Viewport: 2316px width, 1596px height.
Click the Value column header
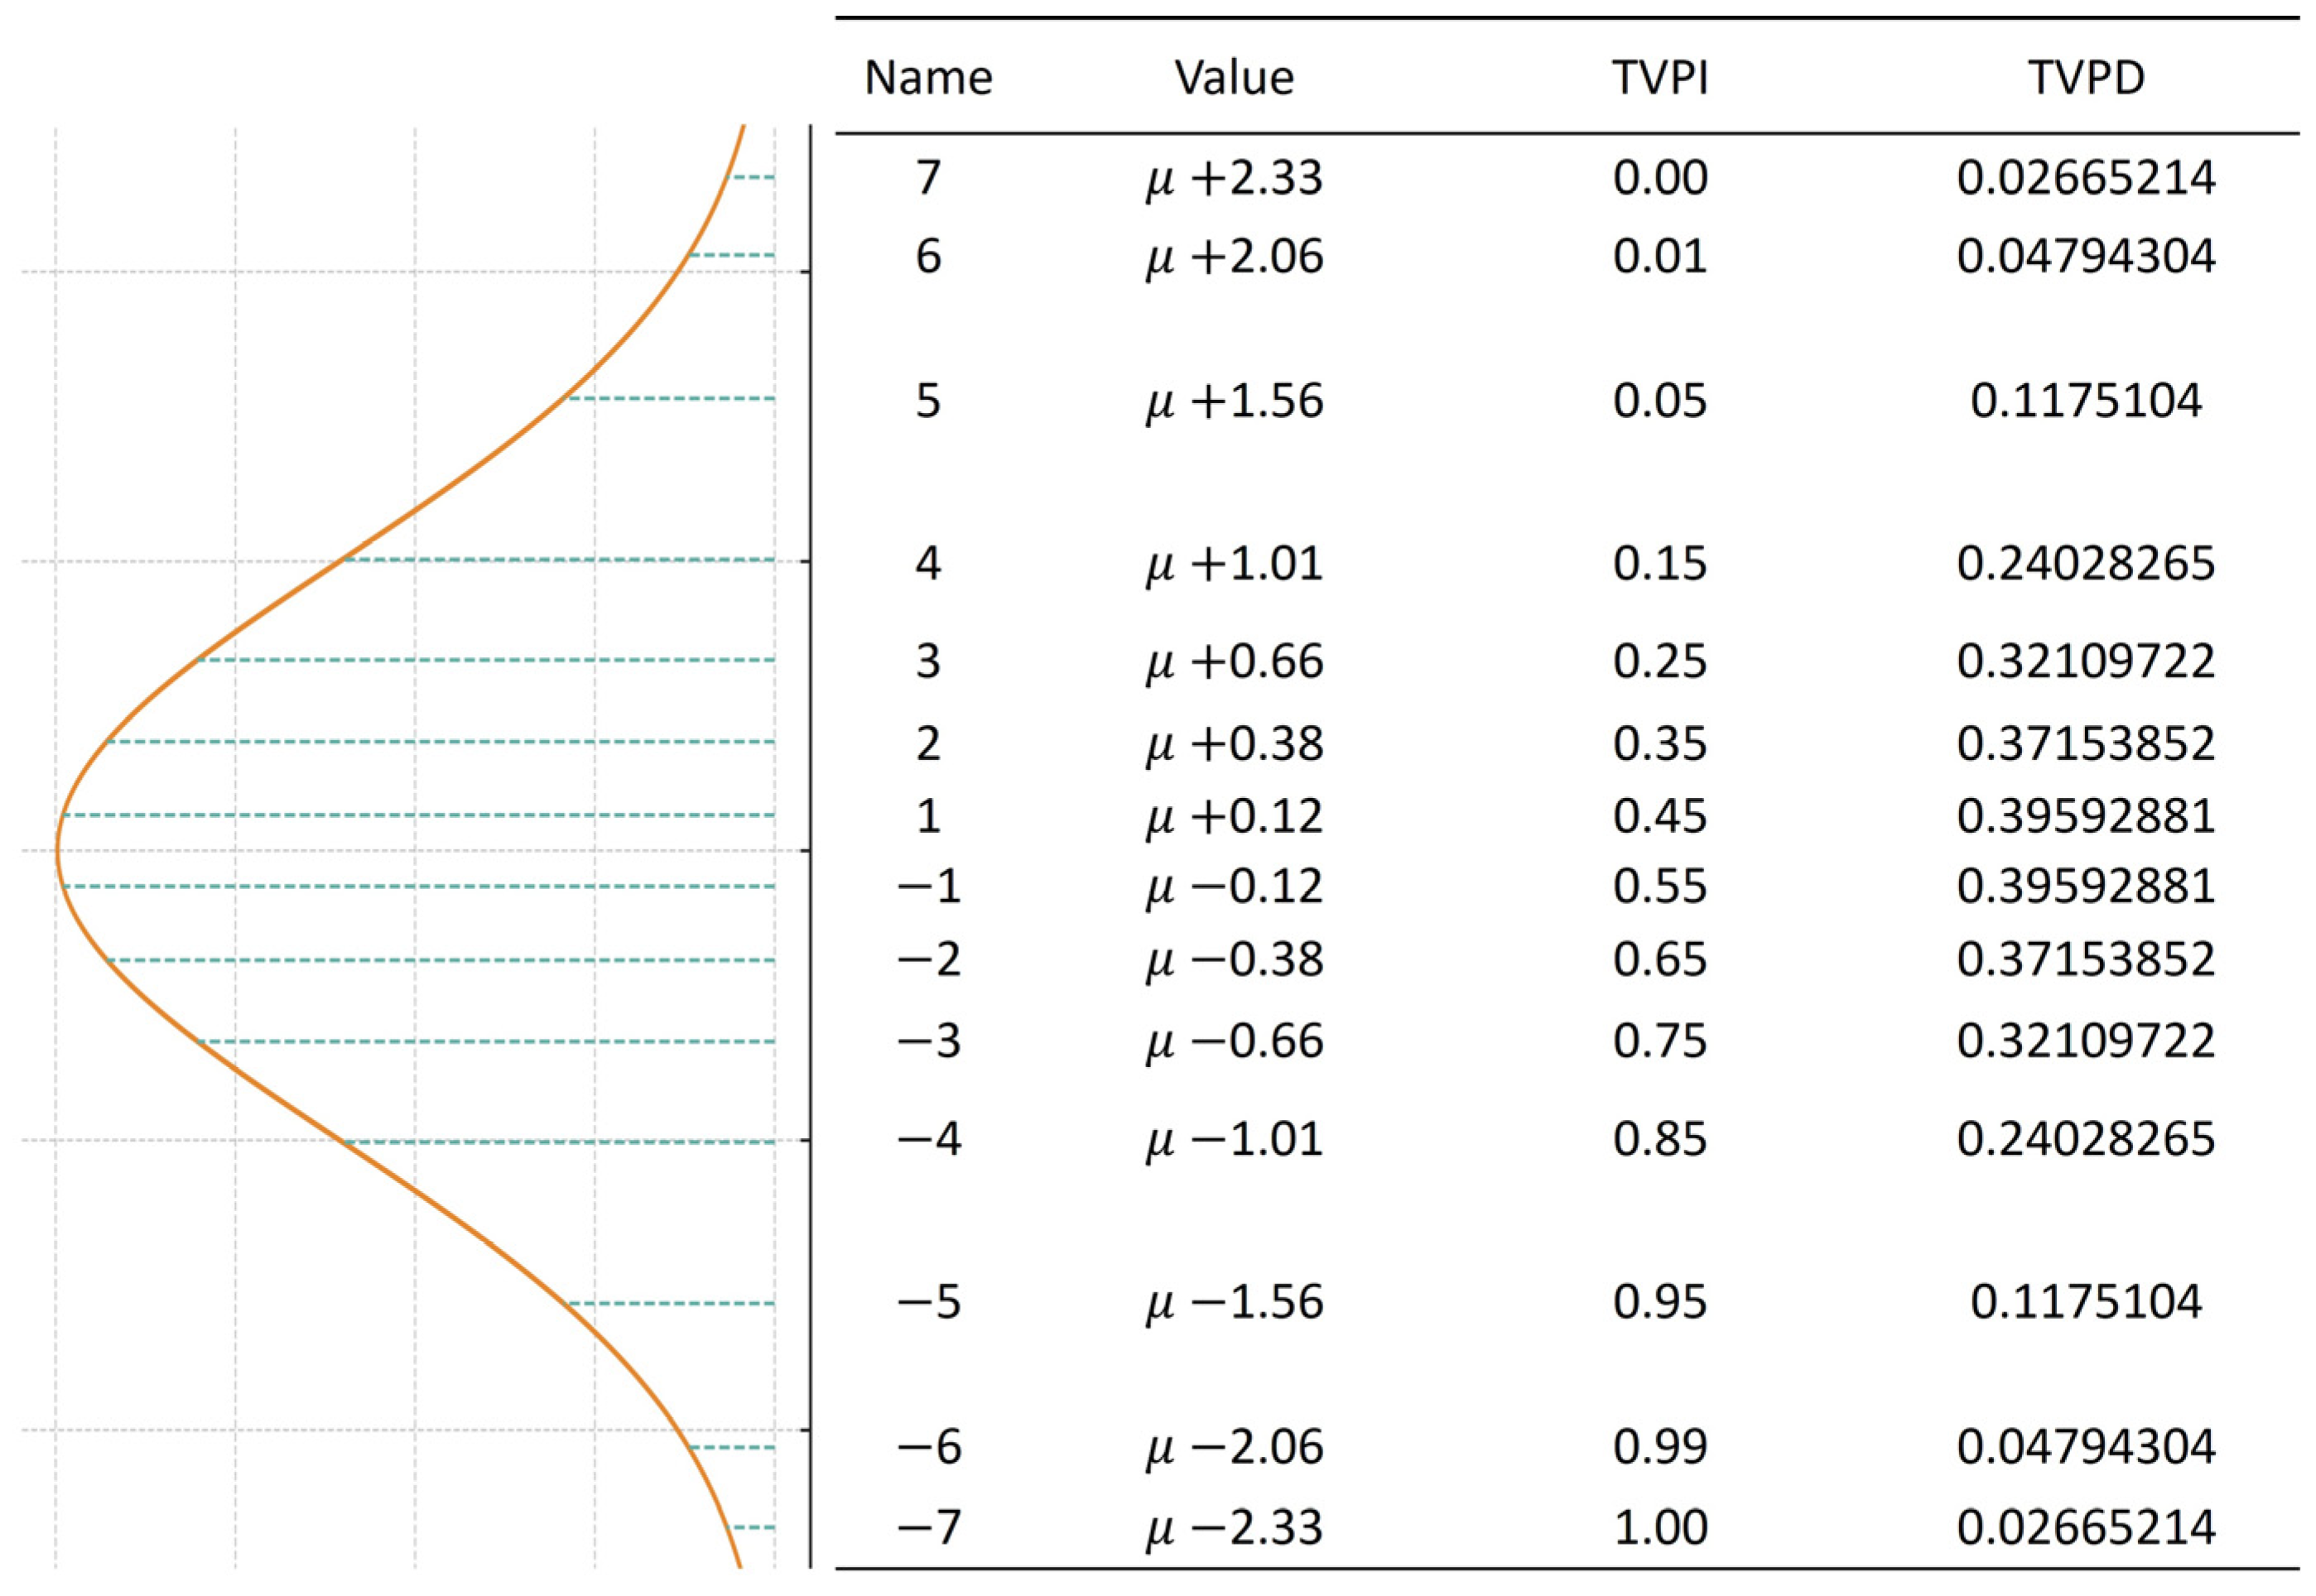[x=1234, y=77]
